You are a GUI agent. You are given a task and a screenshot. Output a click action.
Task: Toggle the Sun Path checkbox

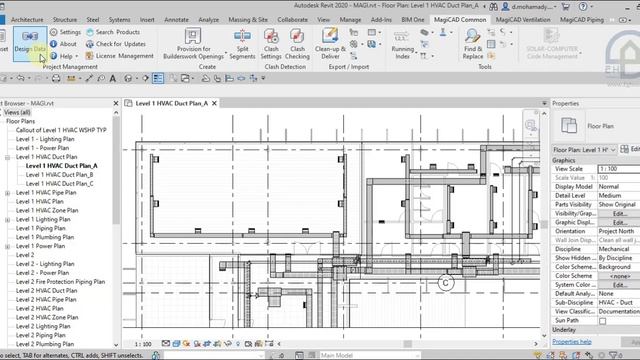coord(602,321)
